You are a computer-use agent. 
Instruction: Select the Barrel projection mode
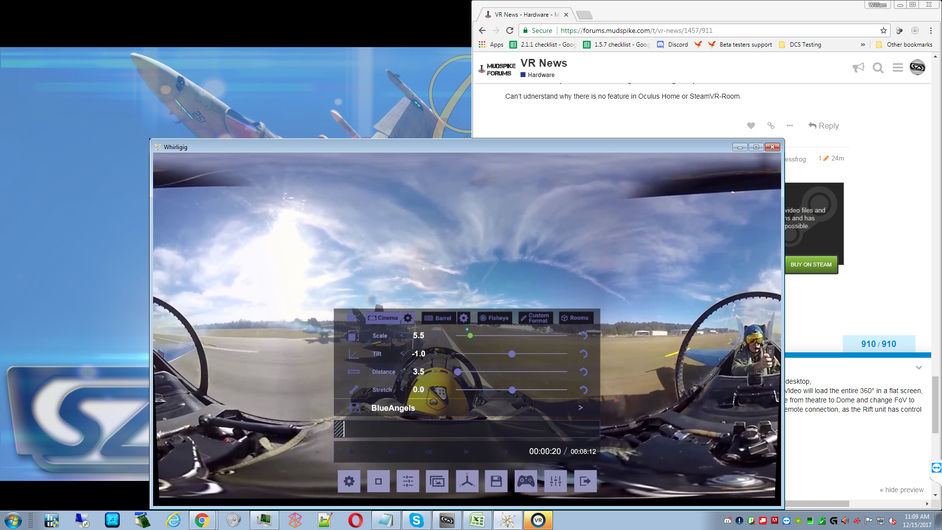point(439,318)
